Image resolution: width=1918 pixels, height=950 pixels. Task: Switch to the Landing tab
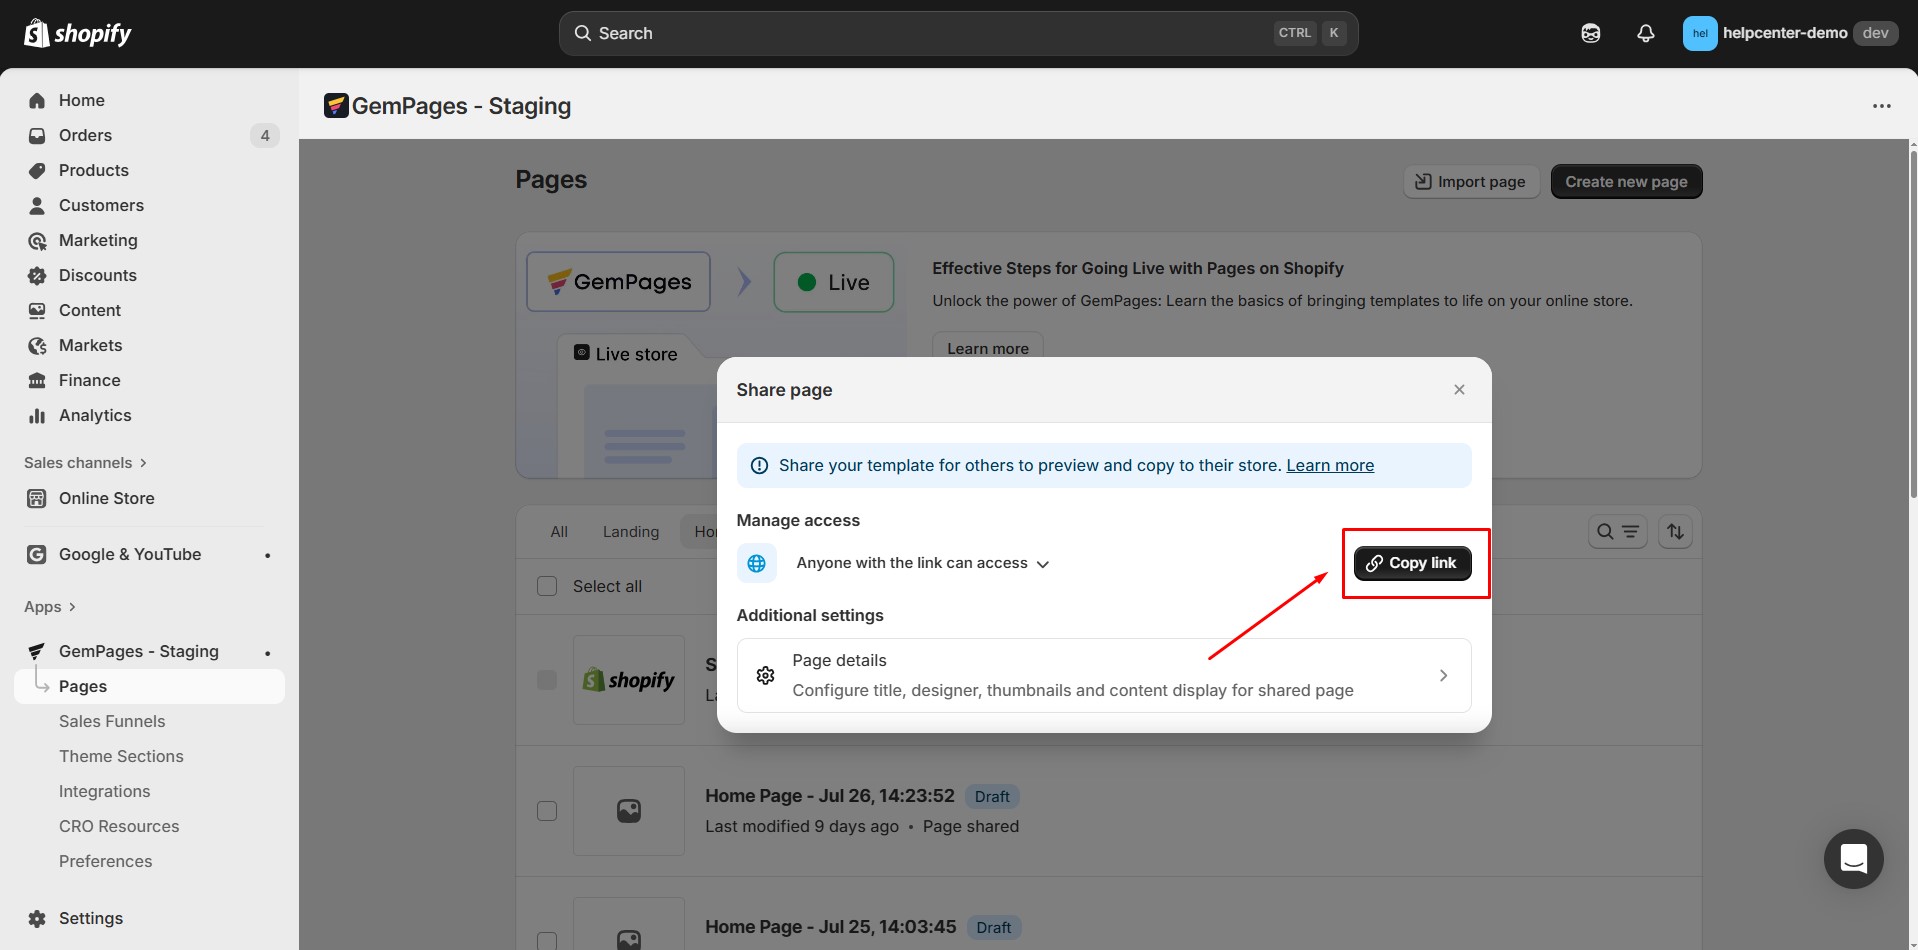tap(630, 532)
